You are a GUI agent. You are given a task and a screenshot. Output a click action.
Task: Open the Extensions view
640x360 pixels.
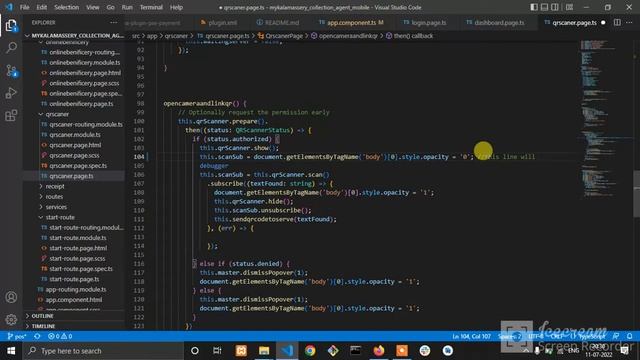(11, 116)
